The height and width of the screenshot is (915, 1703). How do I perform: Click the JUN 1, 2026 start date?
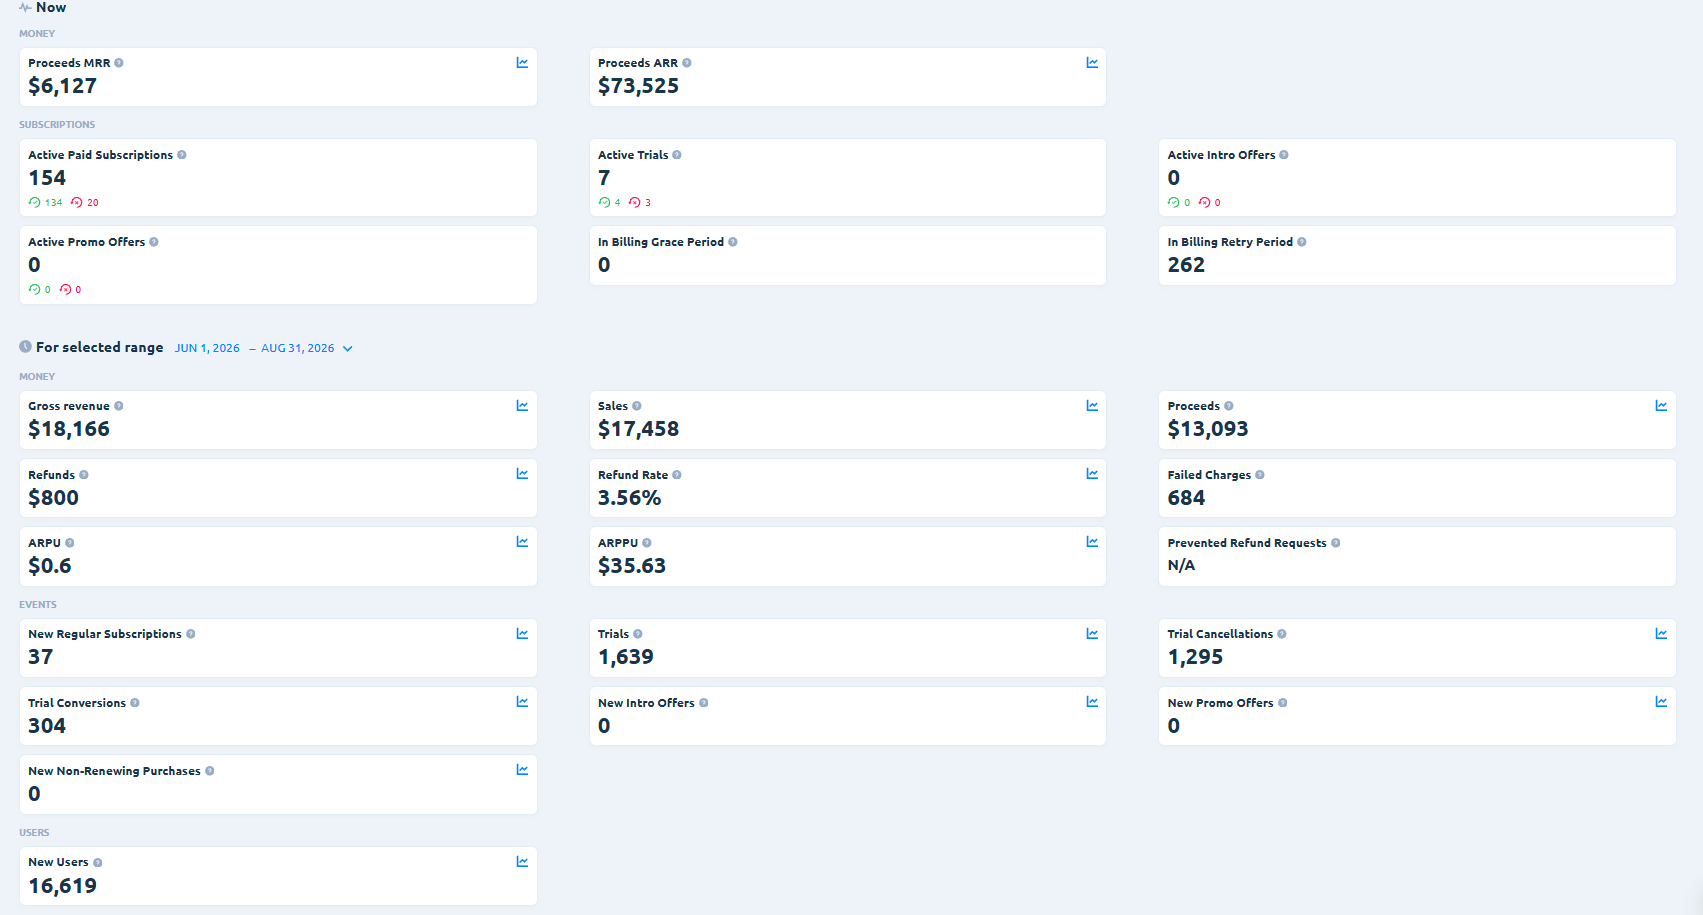coord(207,348)
